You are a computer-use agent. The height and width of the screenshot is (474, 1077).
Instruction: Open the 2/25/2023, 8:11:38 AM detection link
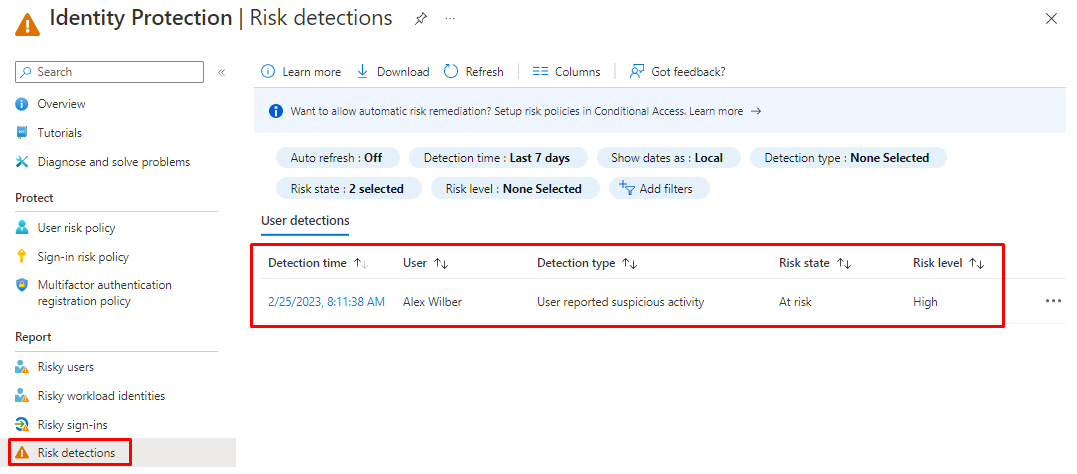point(326,302)
